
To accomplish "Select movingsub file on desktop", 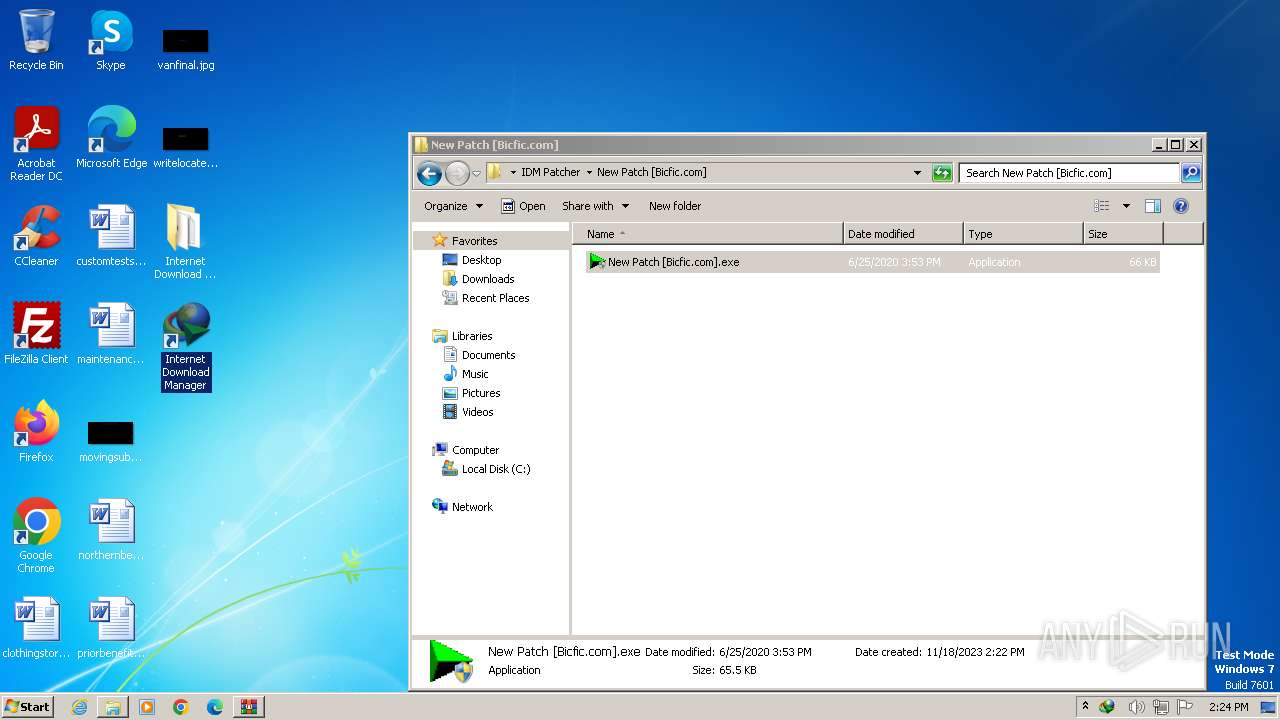I will coord(111,442).
